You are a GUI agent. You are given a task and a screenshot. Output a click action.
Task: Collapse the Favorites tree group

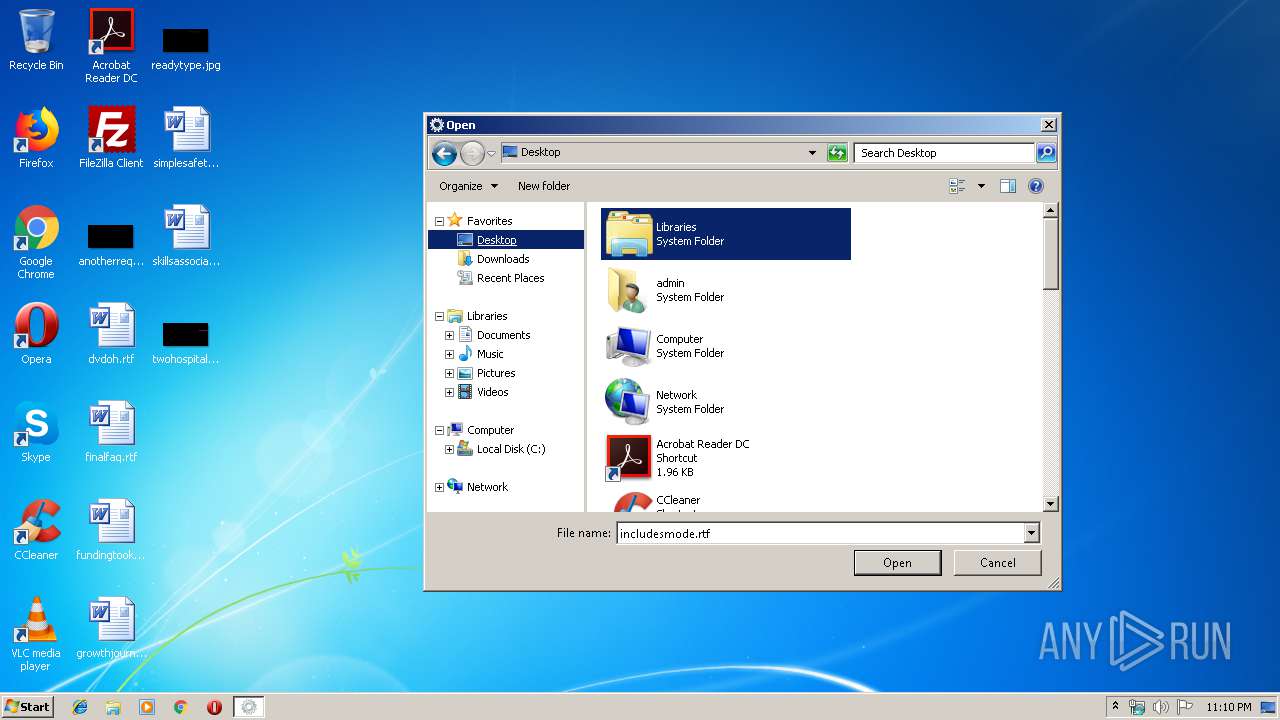point(439,221)
